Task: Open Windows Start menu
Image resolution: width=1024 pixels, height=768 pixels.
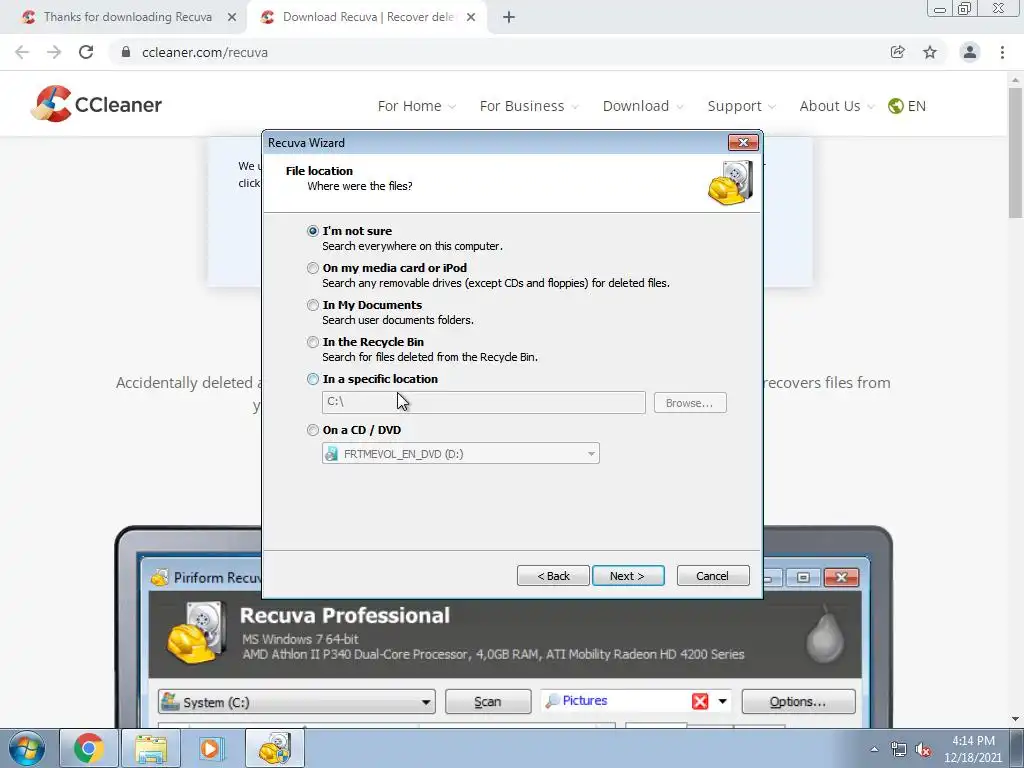Action: (27, 748)
